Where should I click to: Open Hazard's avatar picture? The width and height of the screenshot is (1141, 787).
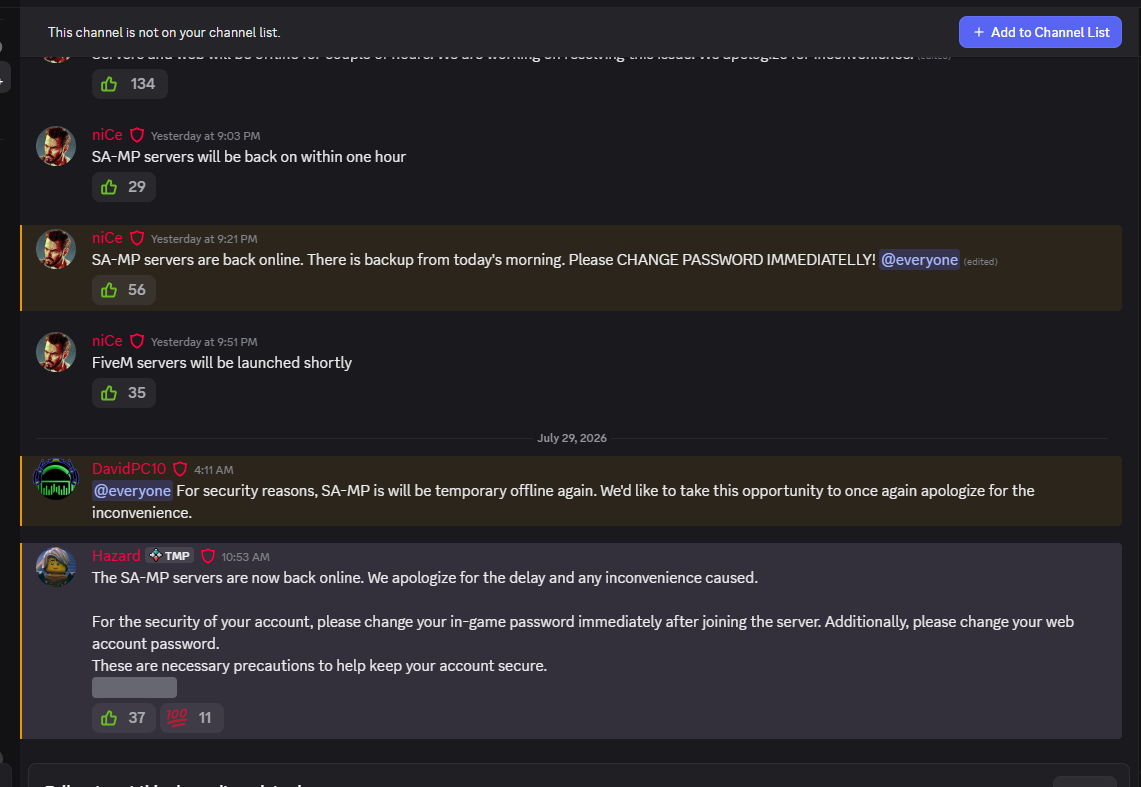click(x=56, y=567)
